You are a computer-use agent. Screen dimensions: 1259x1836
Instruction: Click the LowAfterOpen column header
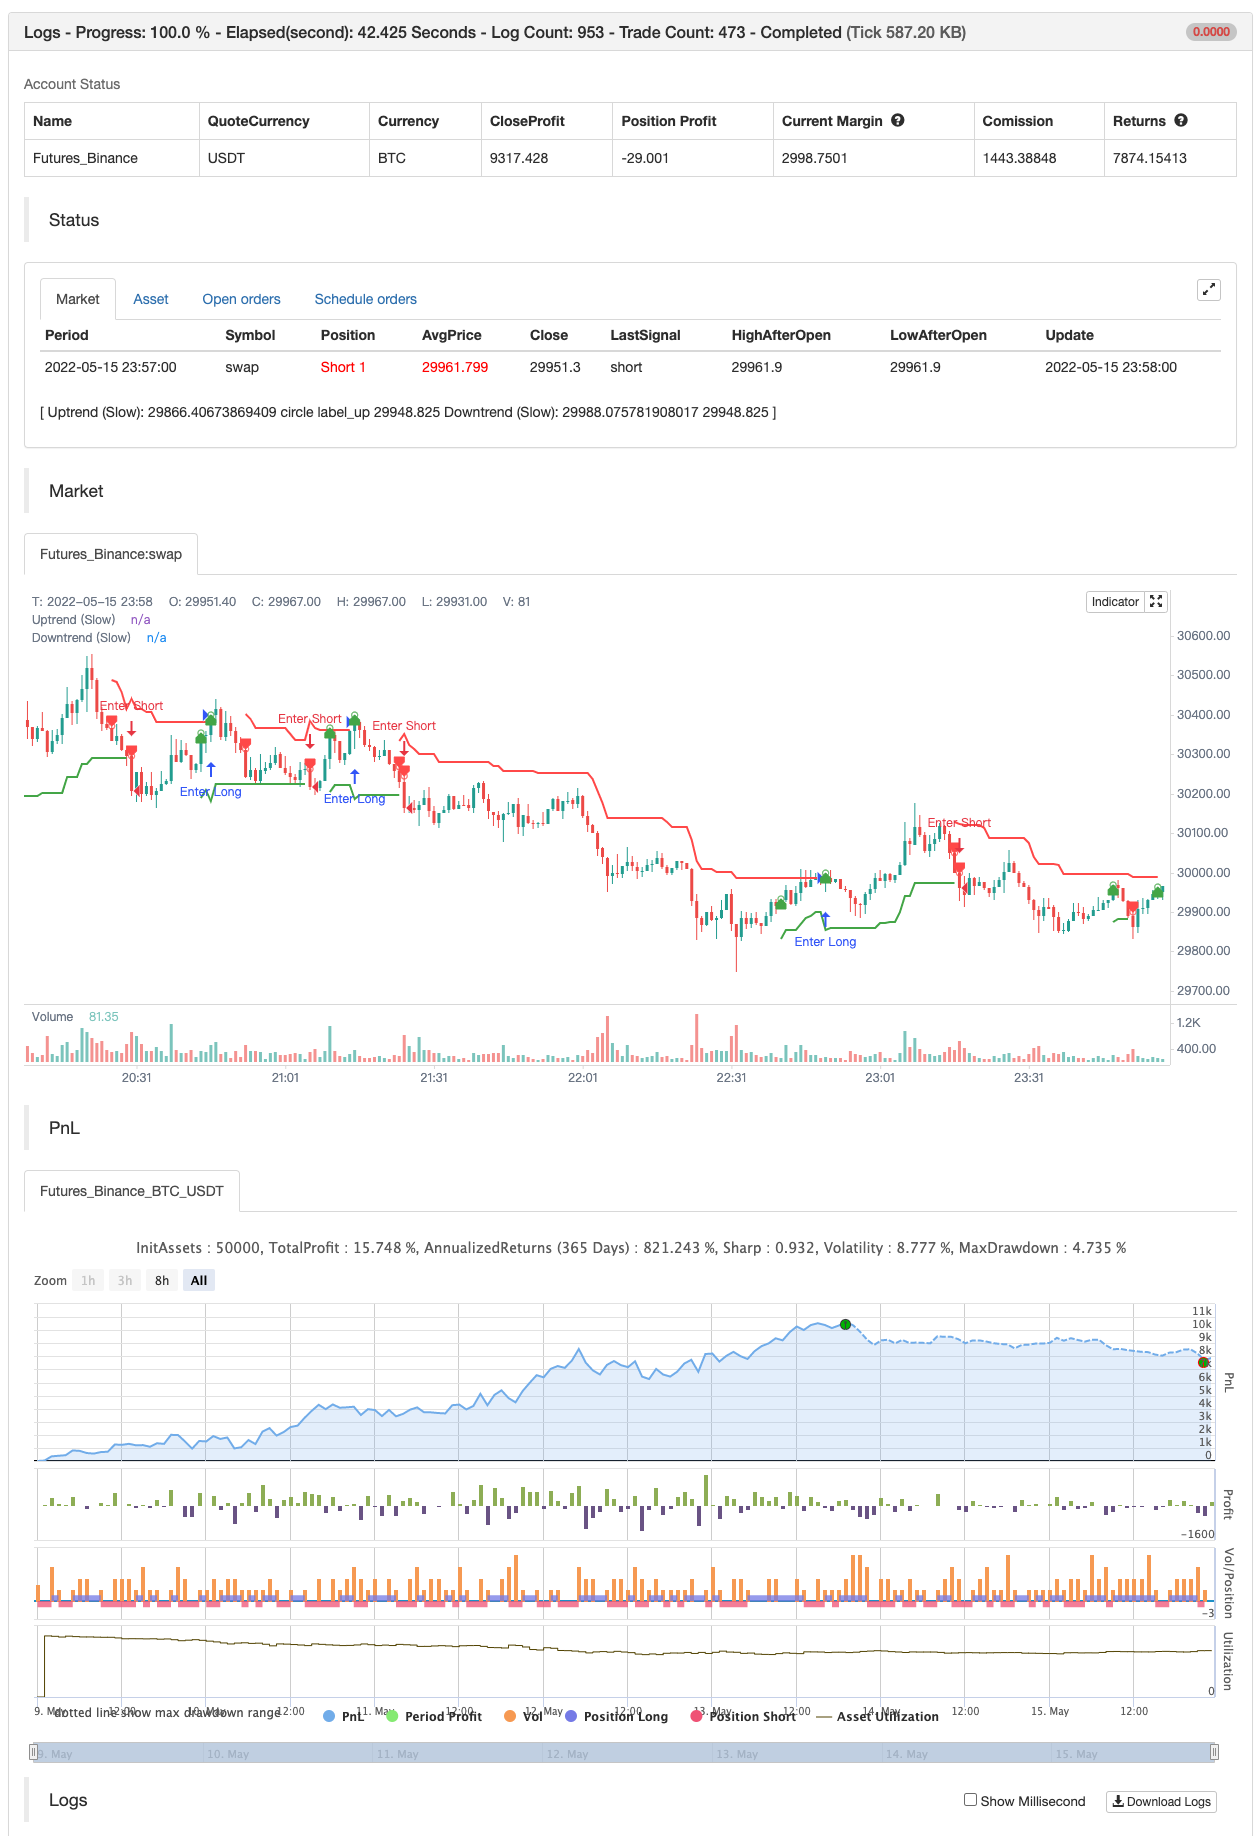[938, 335]
